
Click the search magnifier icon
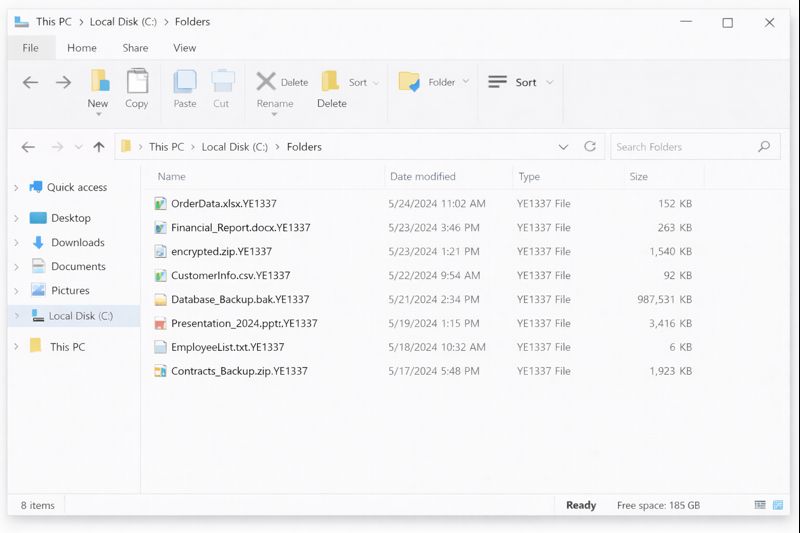[764, 147]
